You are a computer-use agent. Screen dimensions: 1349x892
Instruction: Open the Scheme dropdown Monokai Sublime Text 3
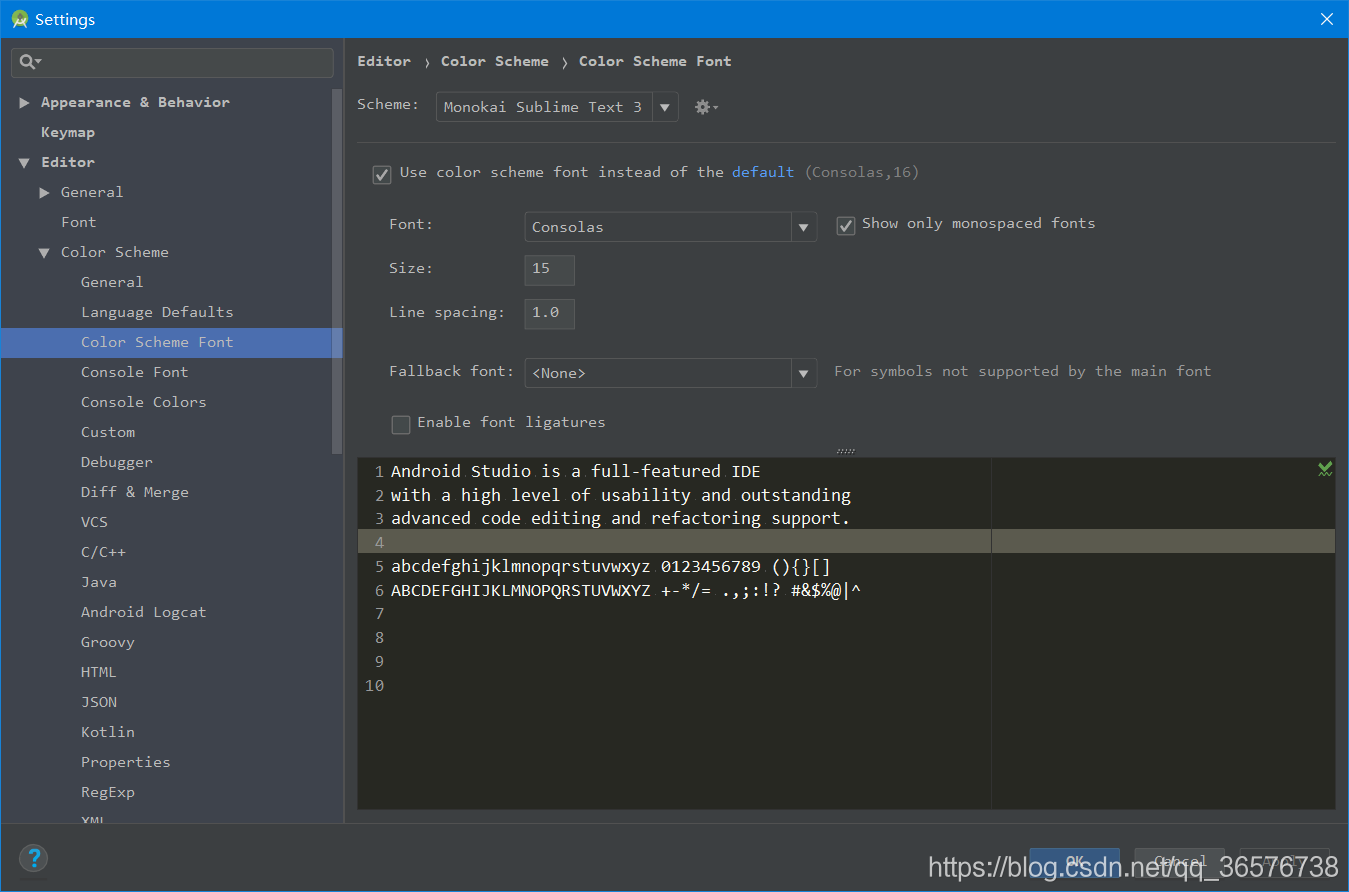pyautogui.click(x=557, y=107)
